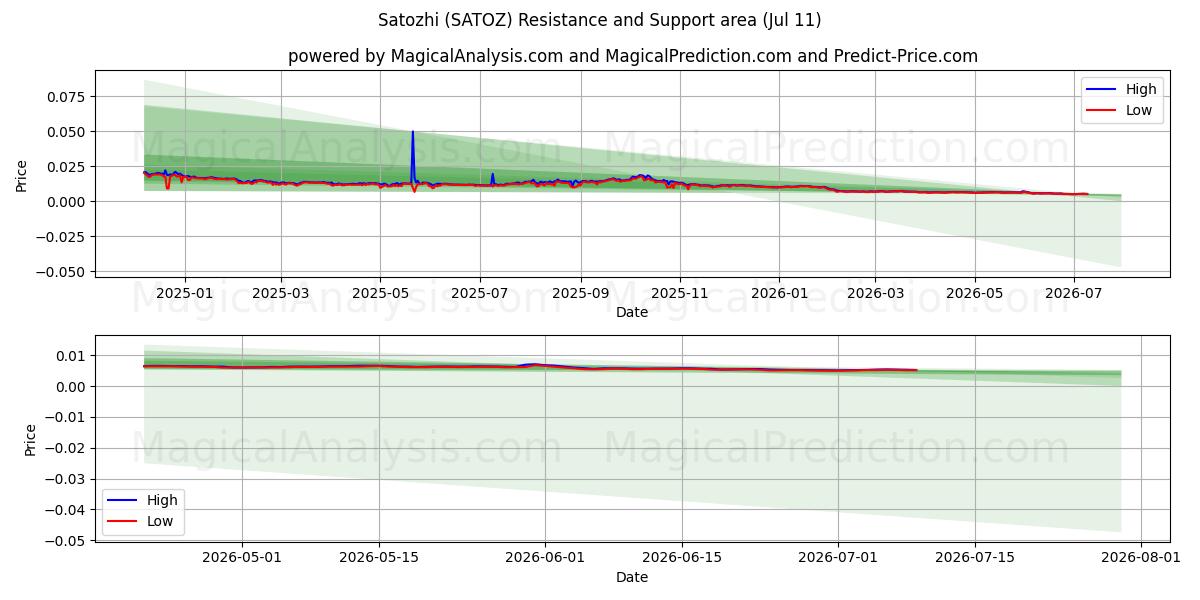
Task: Click the 'Price' y-axis title of the bottom chart
Action: [30, 440]
